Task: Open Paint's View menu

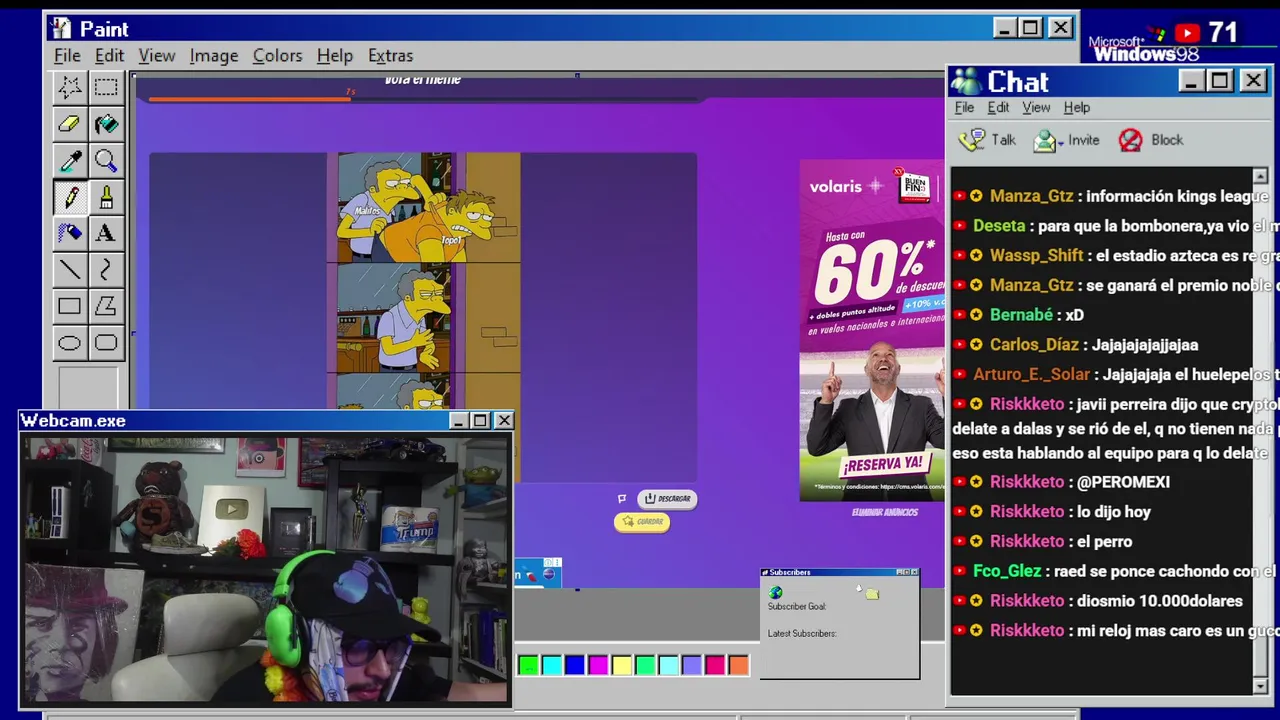Action: pos(157,56)
